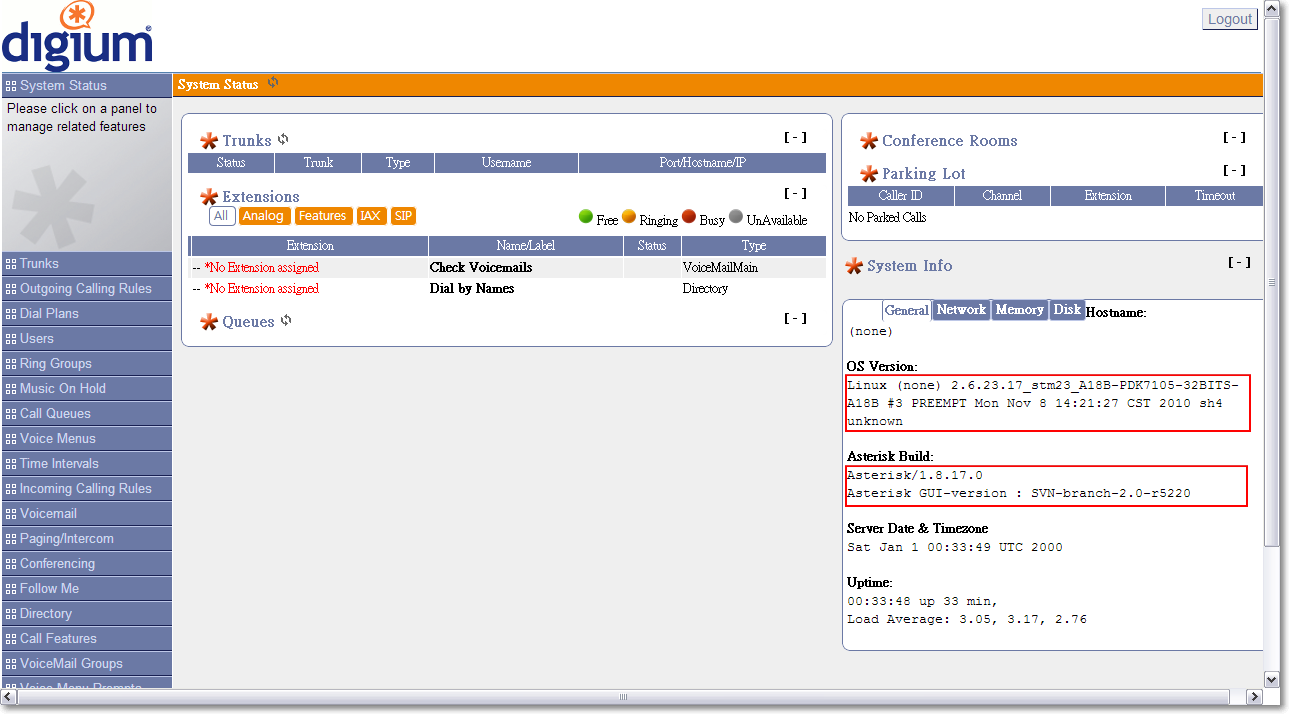Collapse the Trunks panel
The height and width of the screenshot is (714, 1289).
click(x=795, y=138)
